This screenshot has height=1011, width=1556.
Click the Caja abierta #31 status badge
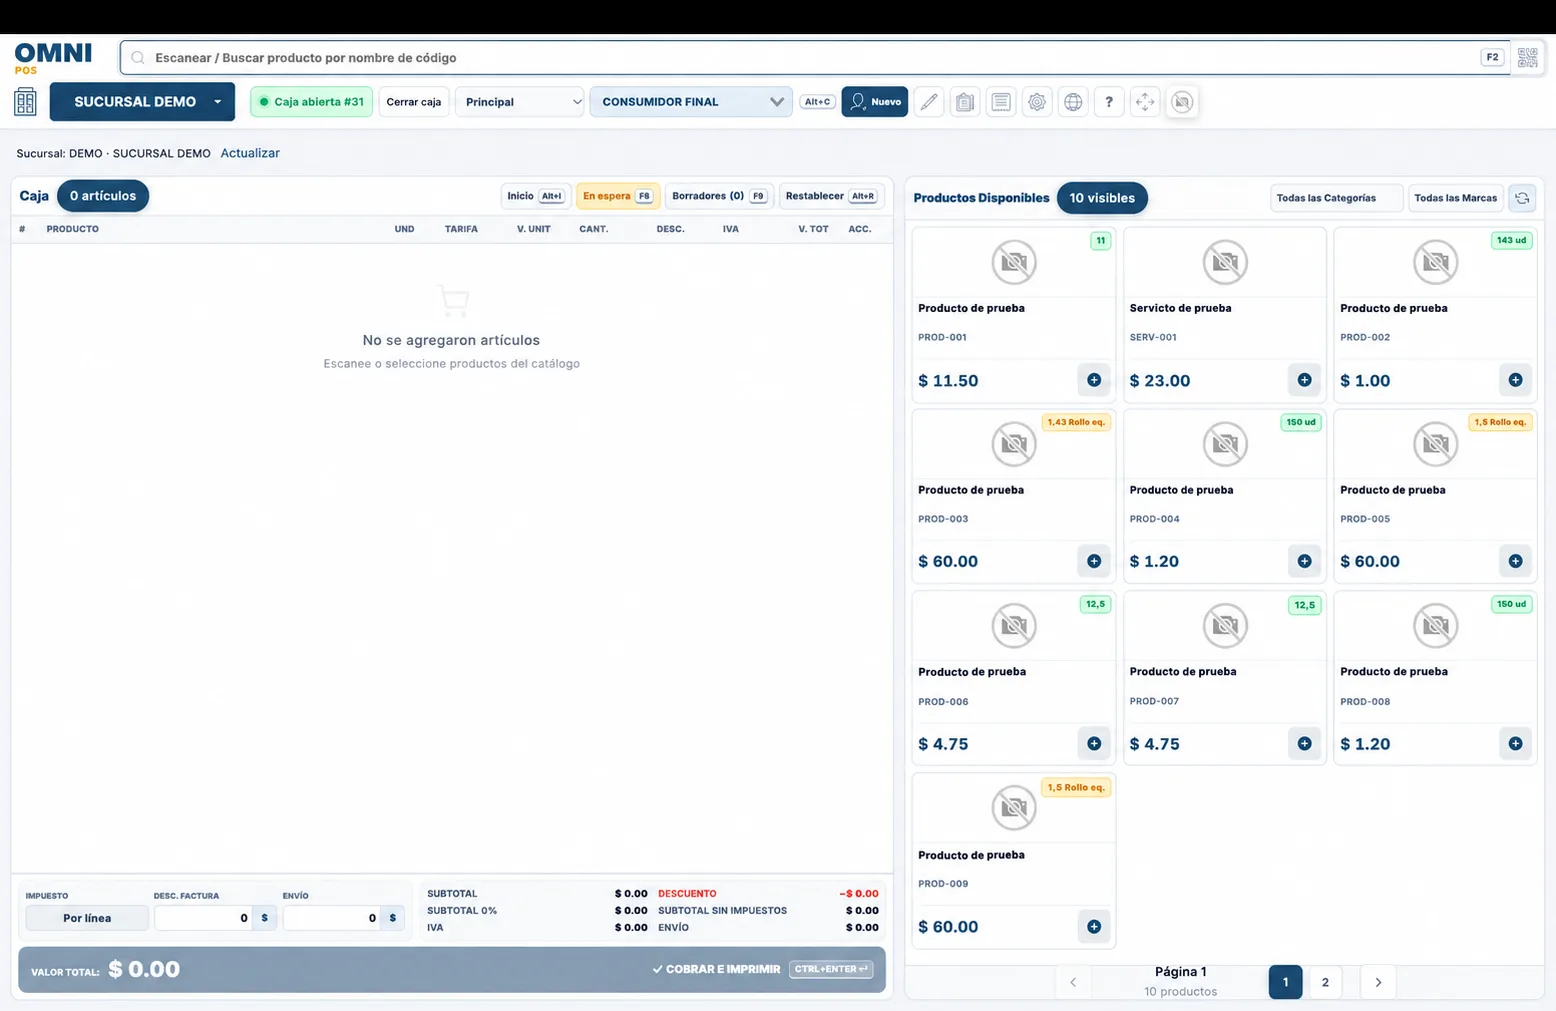coord(311,102)
